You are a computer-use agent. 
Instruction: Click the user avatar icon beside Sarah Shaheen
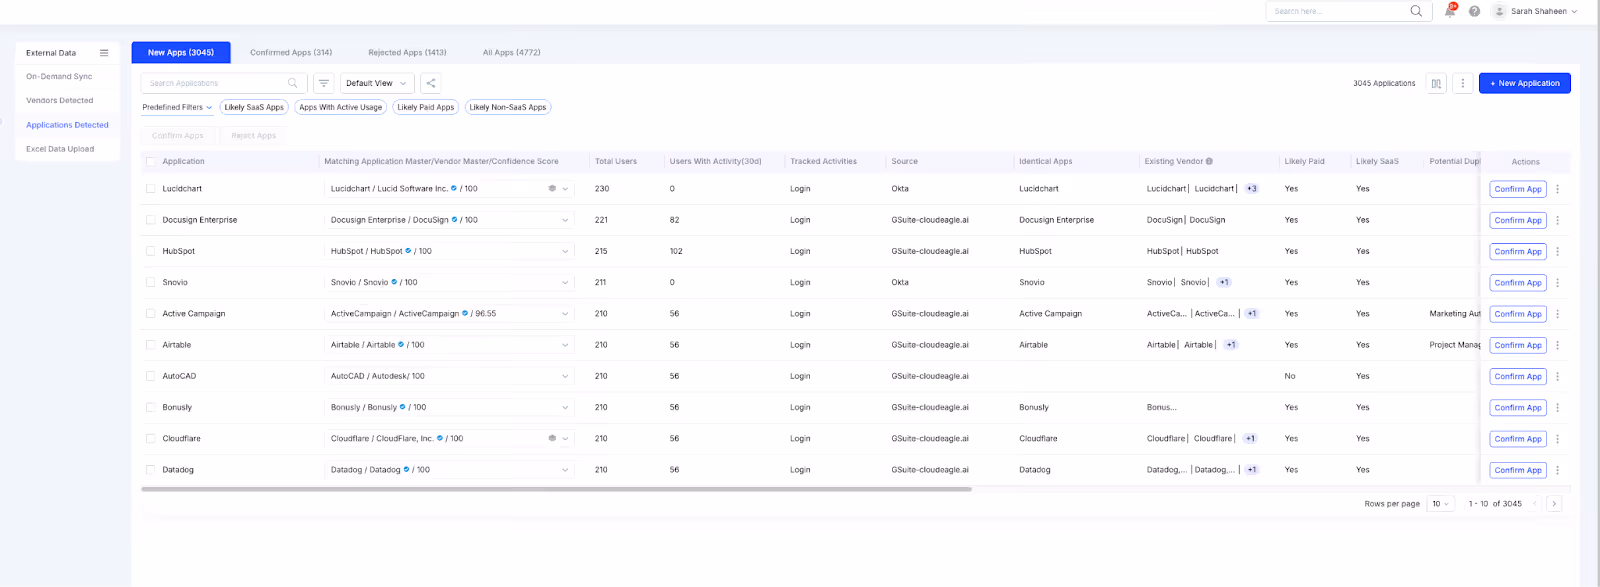1499,11
